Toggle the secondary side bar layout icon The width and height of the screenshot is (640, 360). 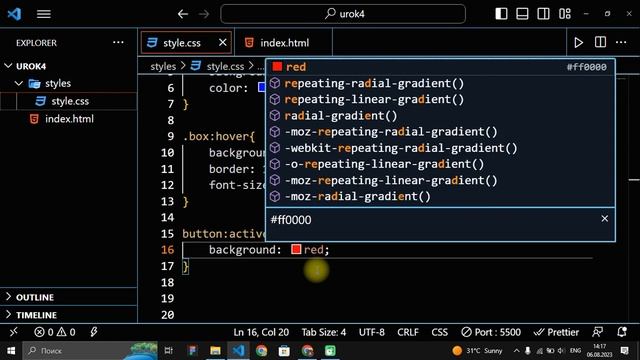click(543, 14)
